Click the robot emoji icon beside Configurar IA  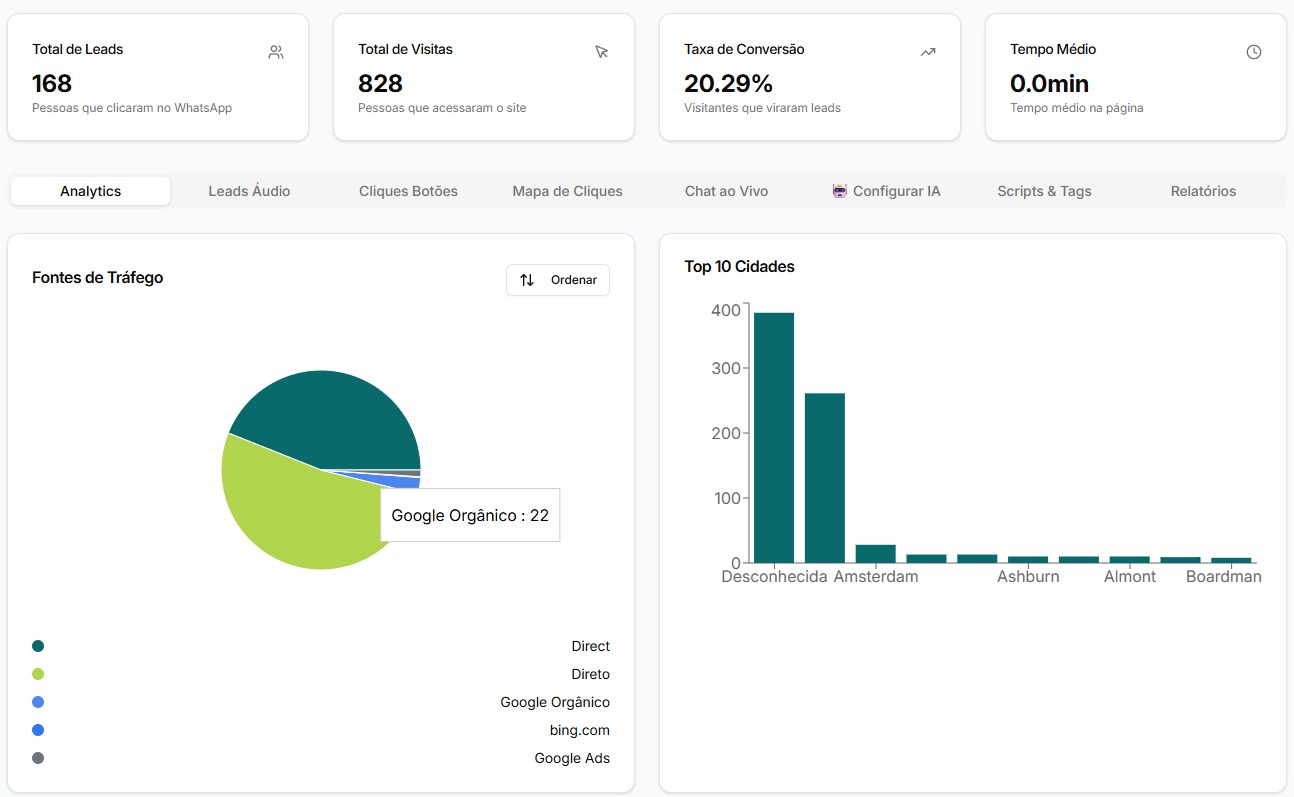tap(840, 191)
